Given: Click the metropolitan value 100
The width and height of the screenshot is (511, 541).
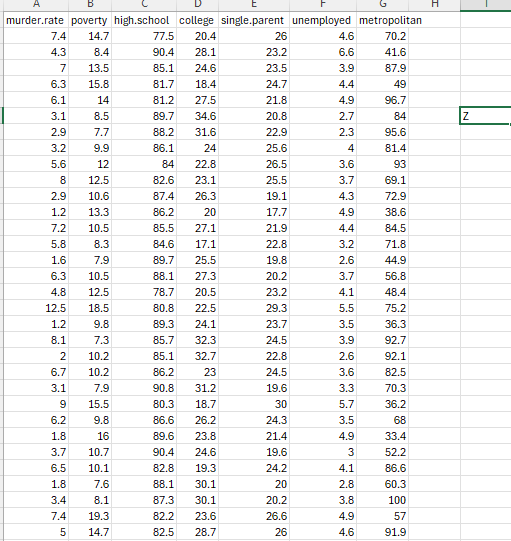Looking at the screenshot, I should tap(383, 500).
